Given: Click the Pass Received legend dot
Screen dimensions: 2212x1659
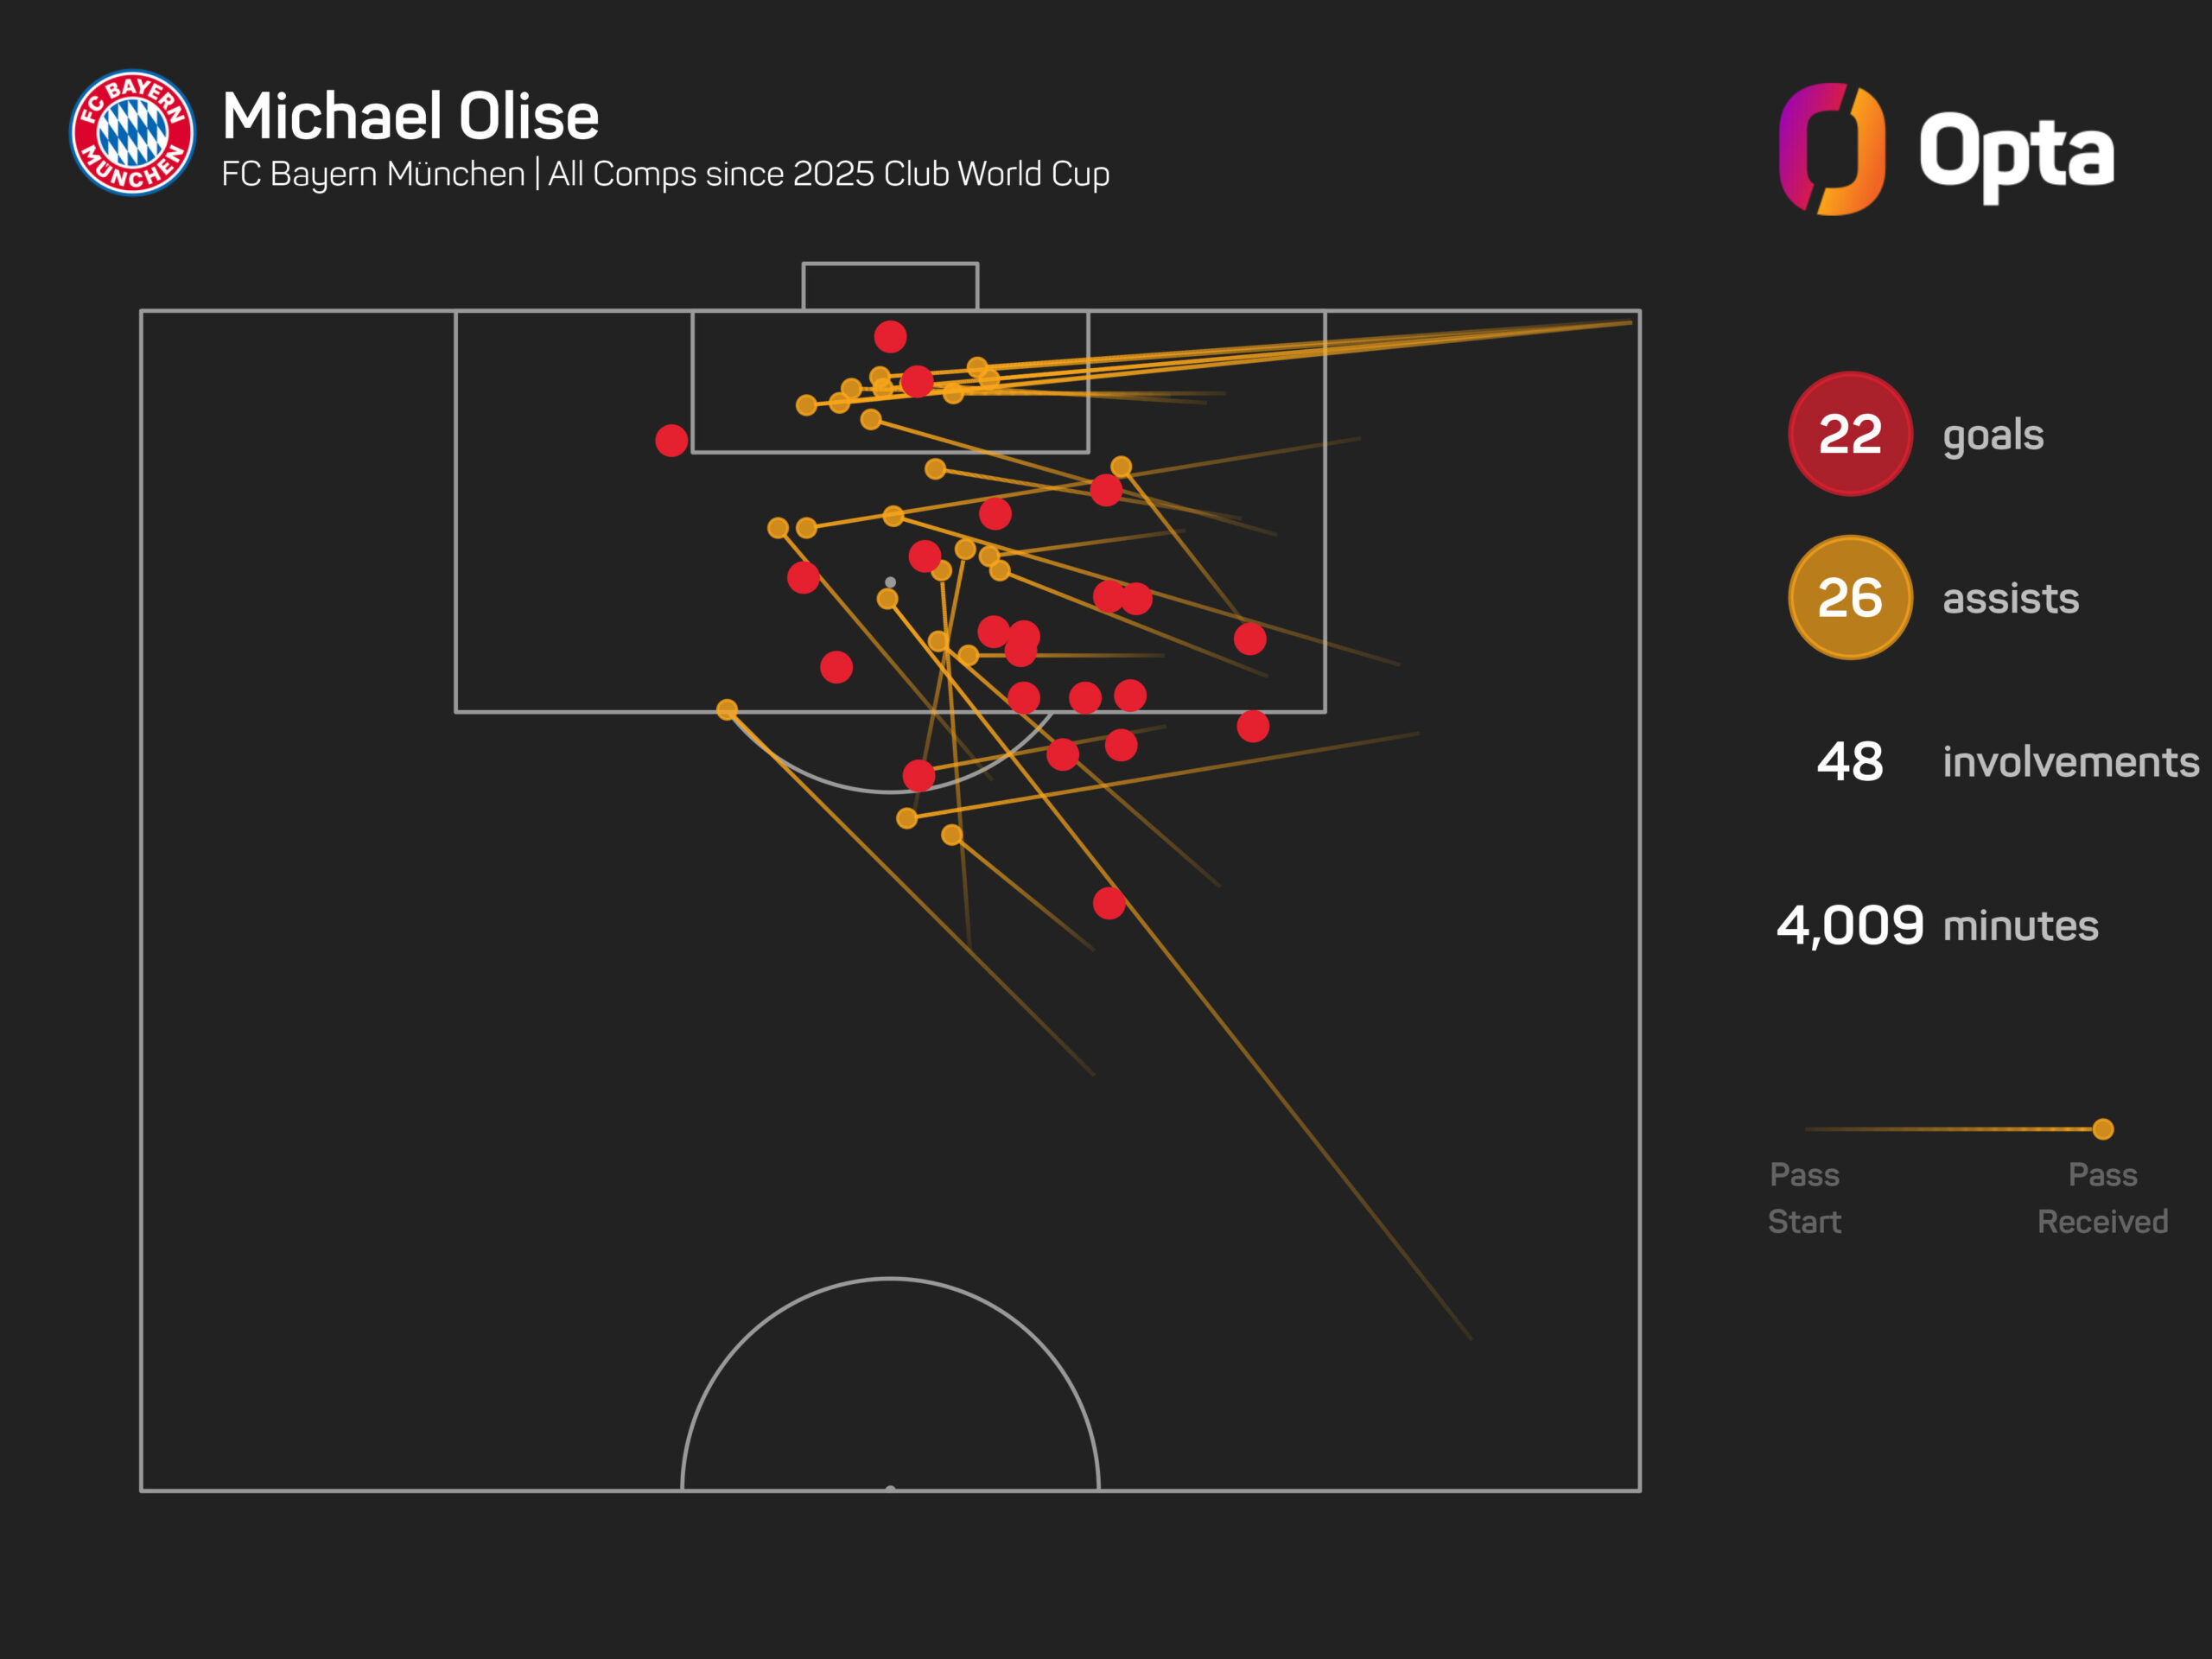Looking at the screenshot, I should [x=2103, y=1129].
